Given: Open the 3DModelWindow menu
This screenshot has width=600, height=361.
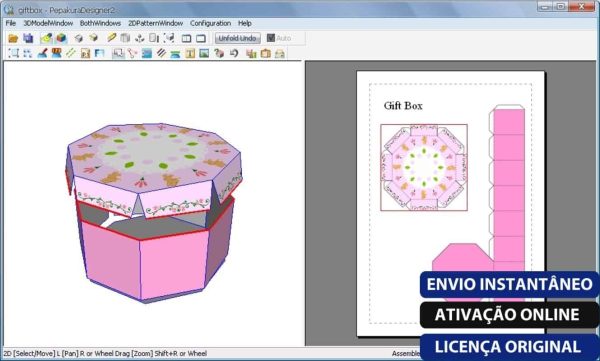Looking at the screenshot, I should 48,23.
